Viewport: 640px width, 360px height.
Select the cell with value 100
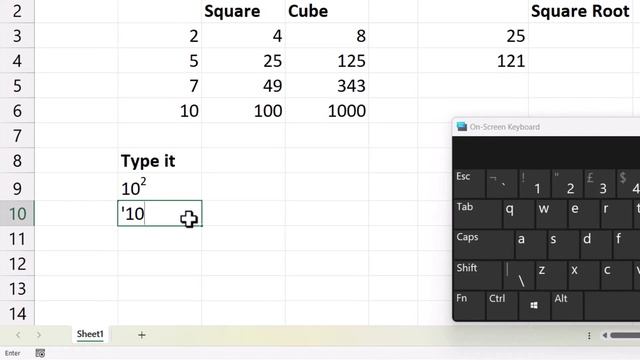(x=243, y=111)
